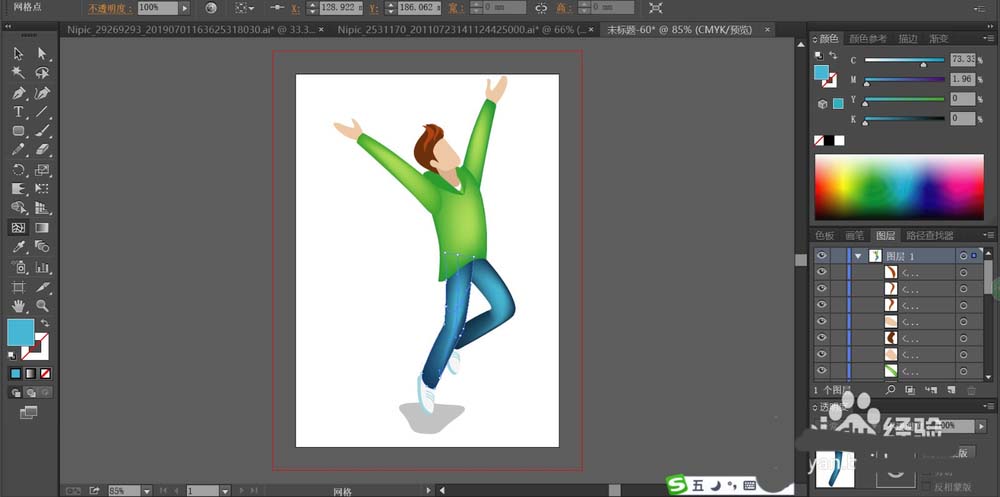Click the cyan fill color swatch in toolbar
This screenshot has height=497, width=1000.
[x=19, y=332]
